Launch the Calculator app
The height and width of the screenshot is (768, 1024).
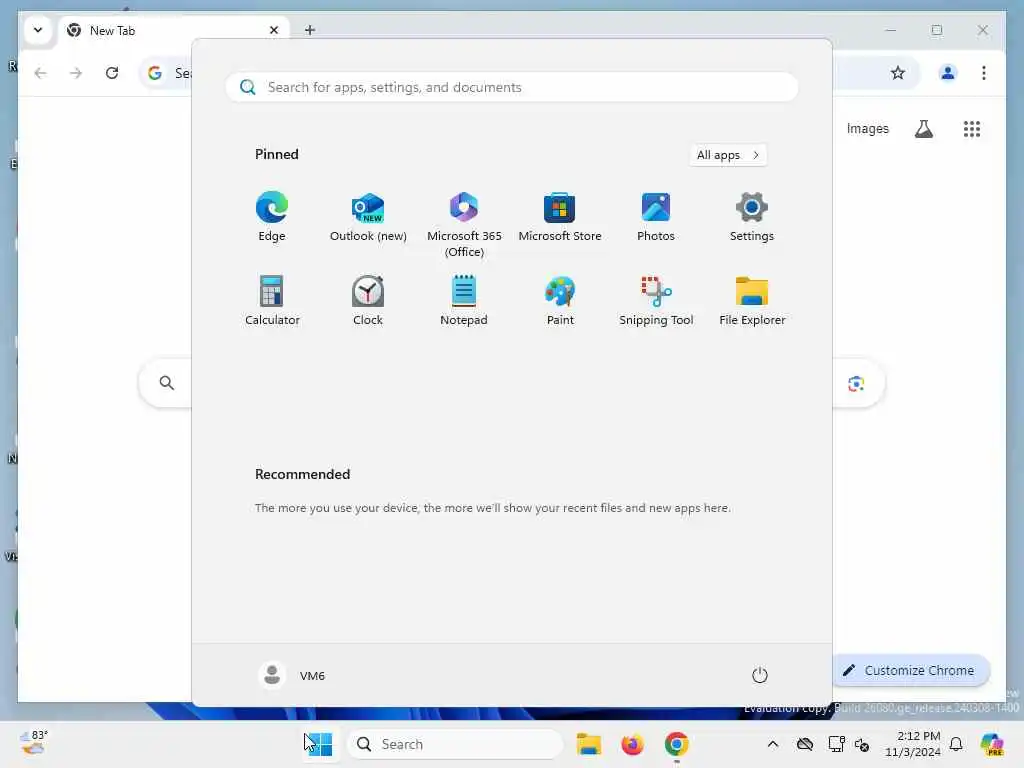point(272,300)
